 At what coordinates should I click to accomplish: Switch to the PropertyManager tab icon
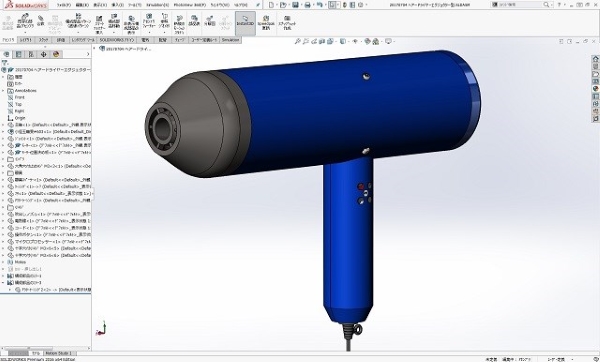tap(19, 54)
